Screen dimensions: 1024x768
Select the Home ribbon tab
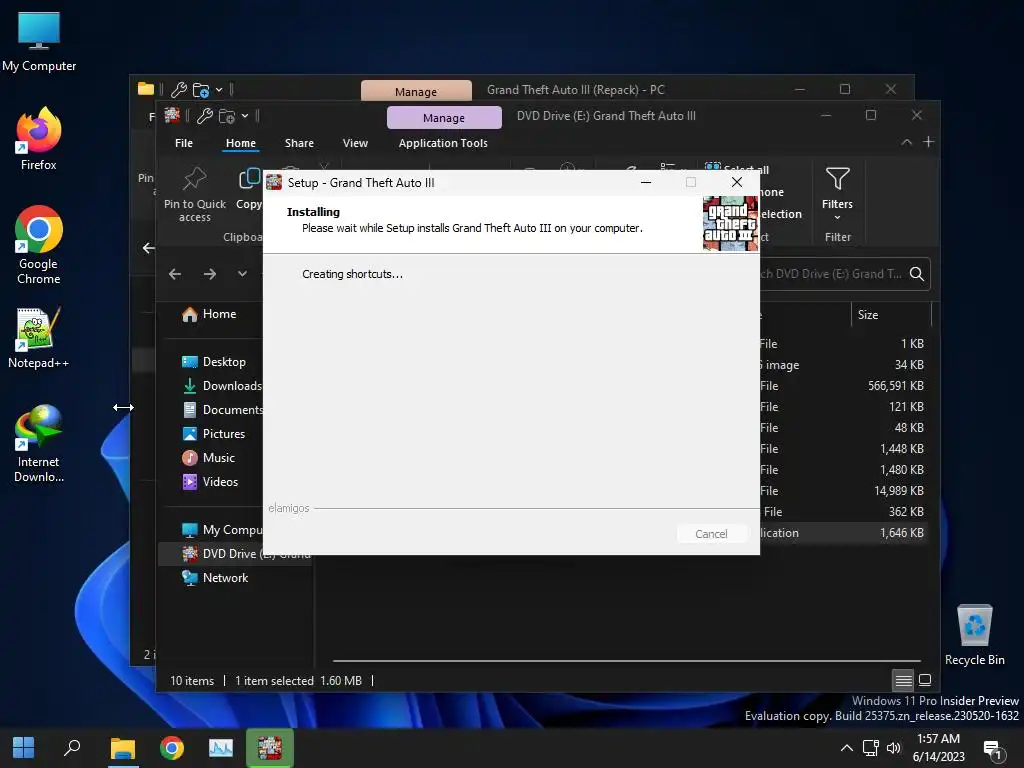pyautogui.click(x=241, y=143)
